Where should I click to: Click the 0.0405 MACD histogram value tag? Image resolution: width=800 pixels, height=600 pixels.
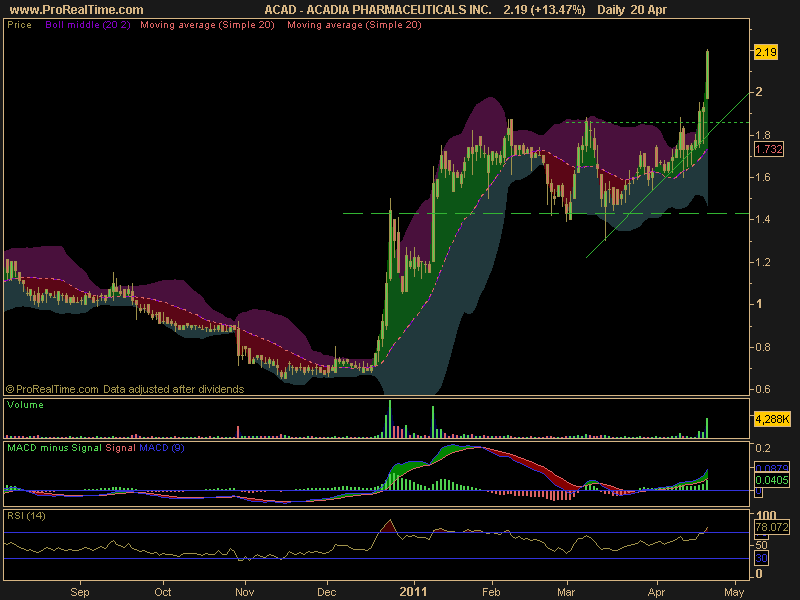[772, 480]
